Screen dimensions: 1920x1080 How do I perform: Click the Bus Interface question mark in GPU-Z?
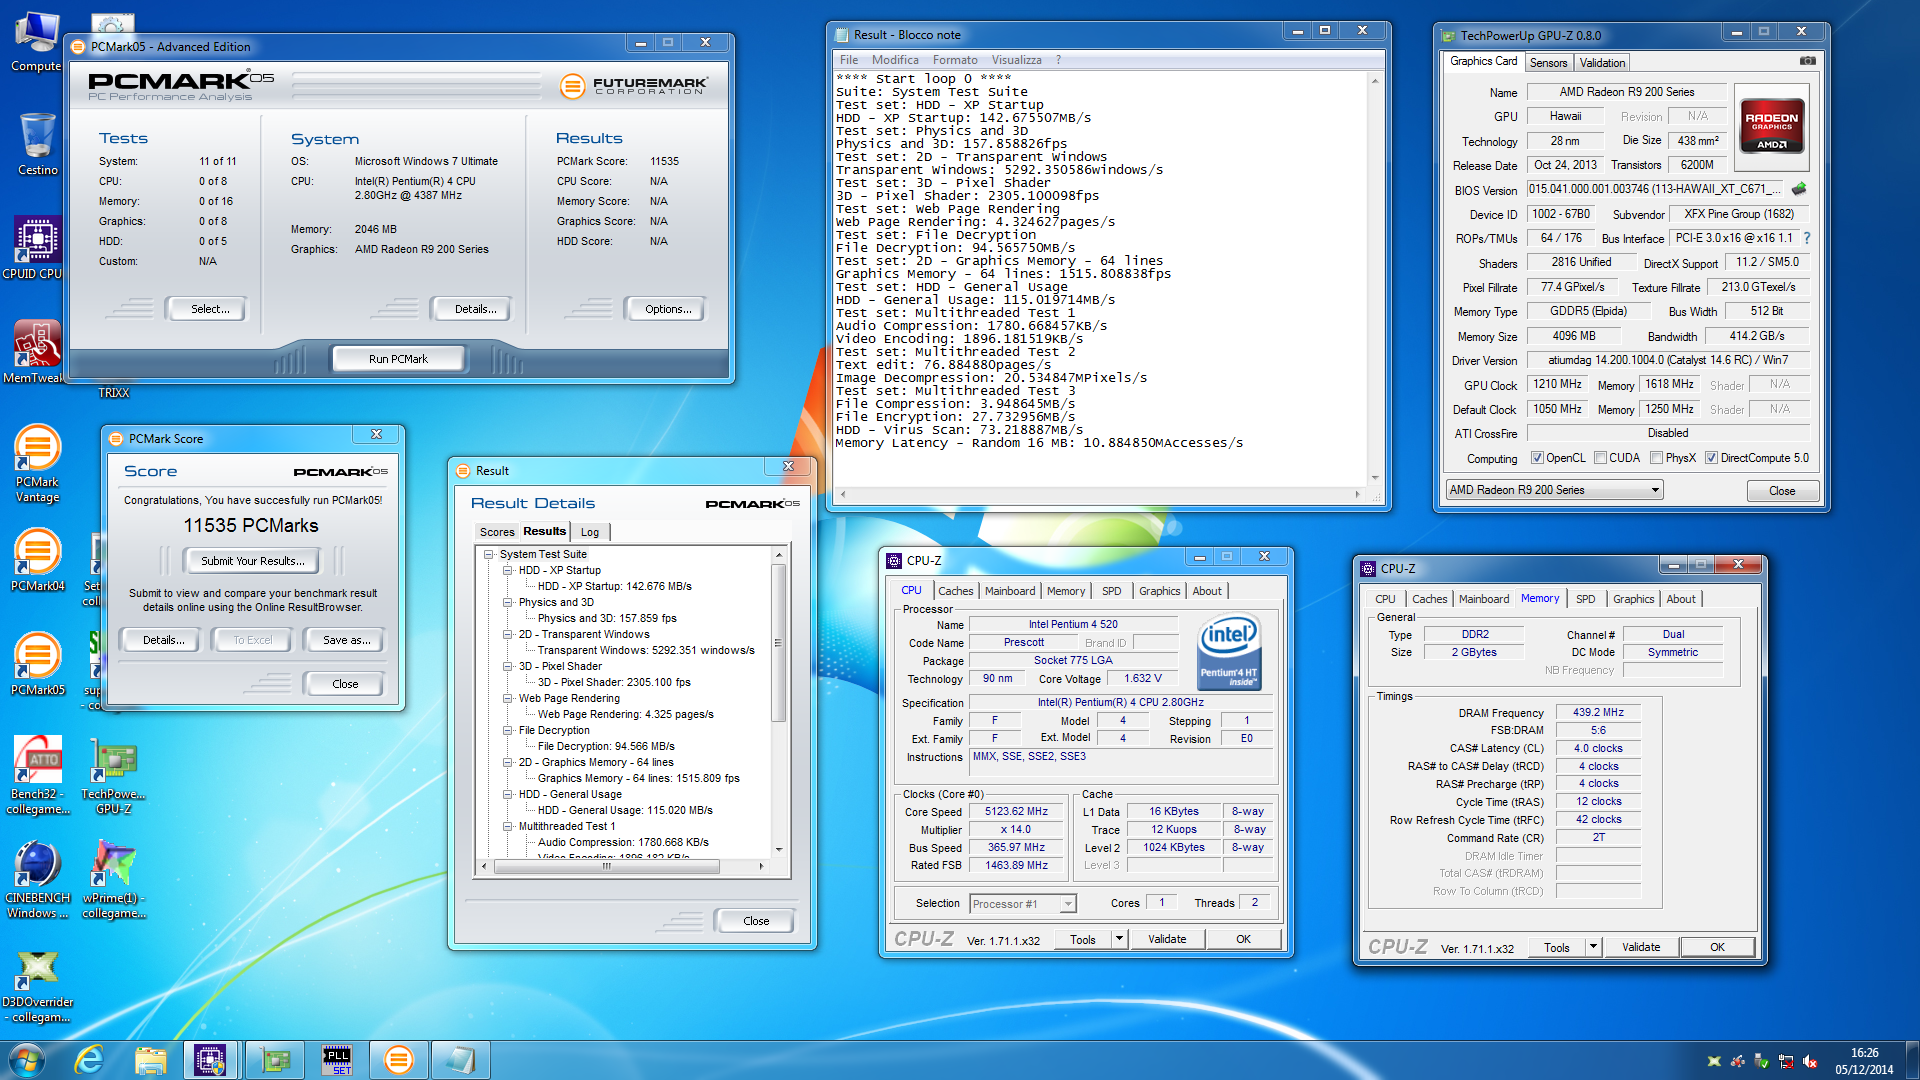pos(1807,238)
